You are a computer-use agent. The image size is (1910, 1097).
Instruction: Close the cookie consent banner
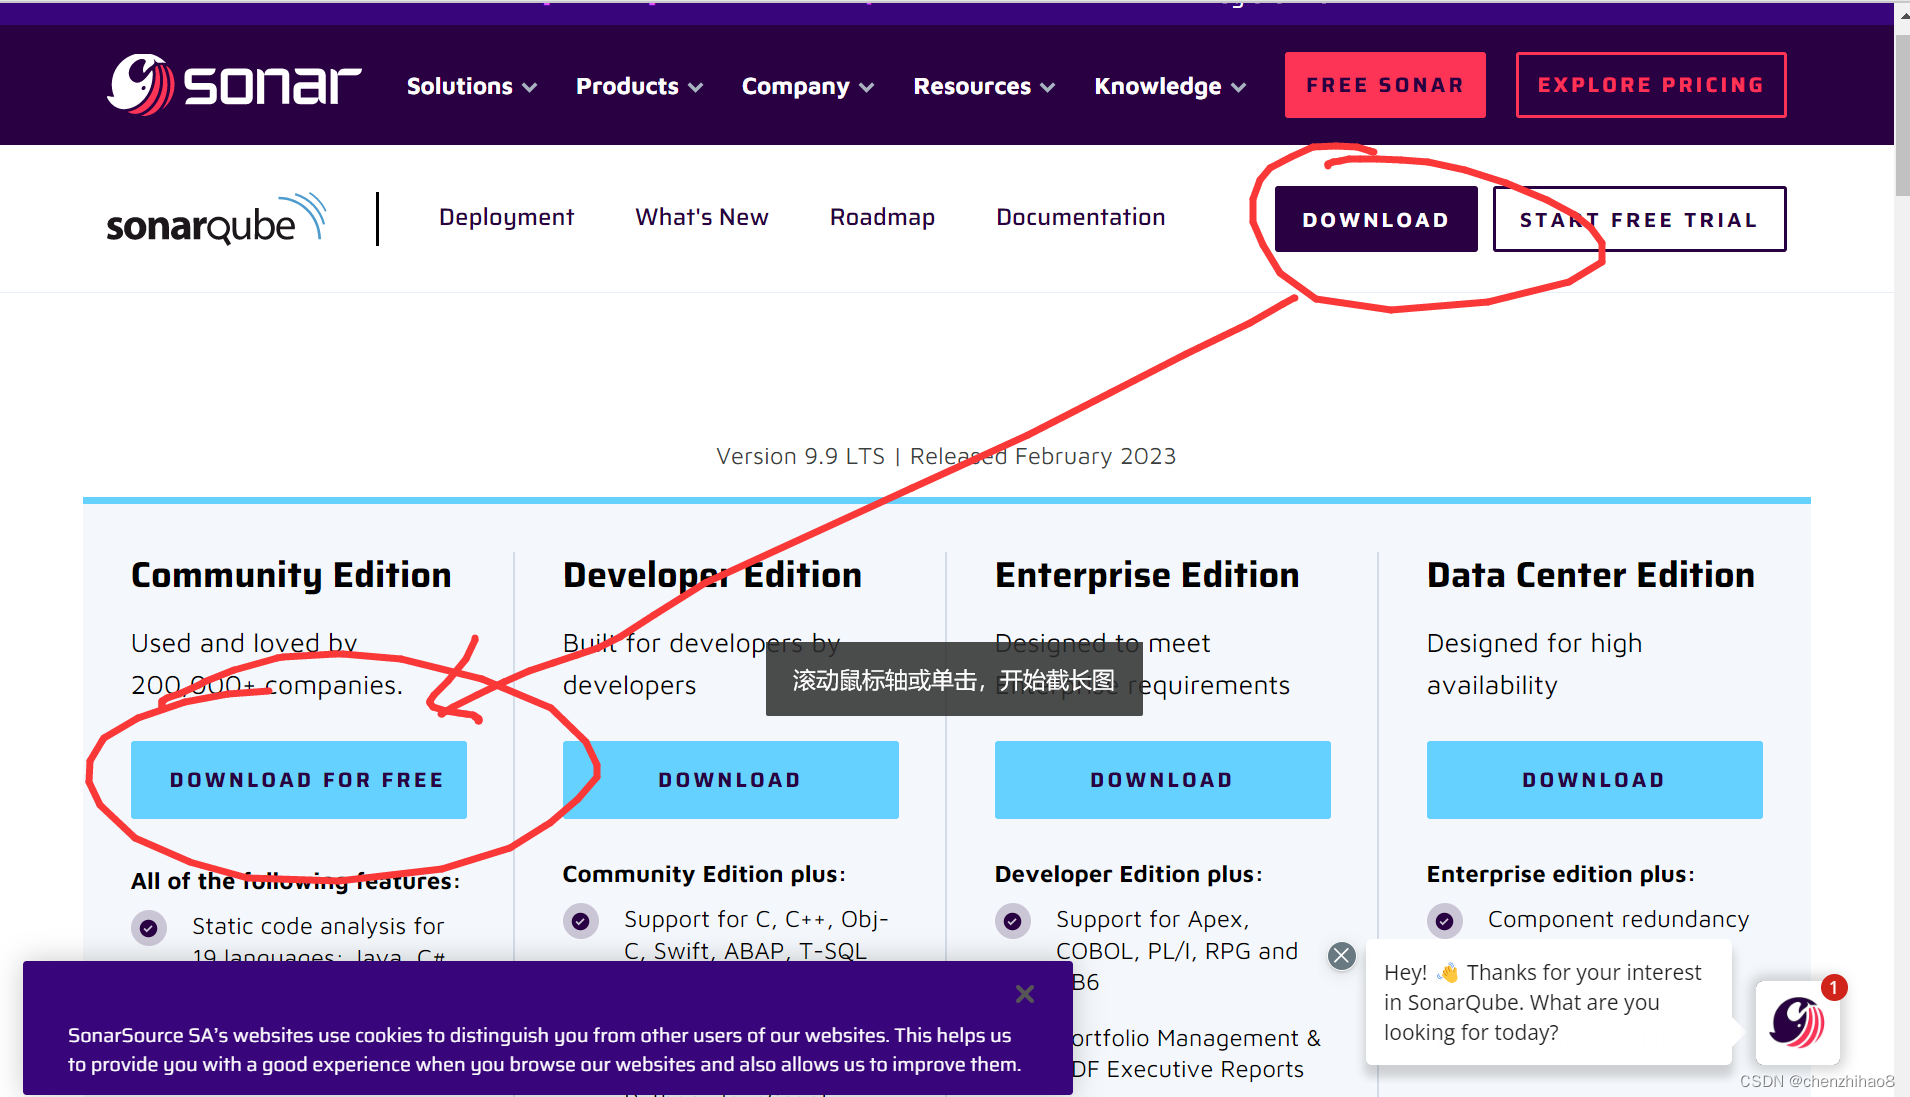point(1024,993)
